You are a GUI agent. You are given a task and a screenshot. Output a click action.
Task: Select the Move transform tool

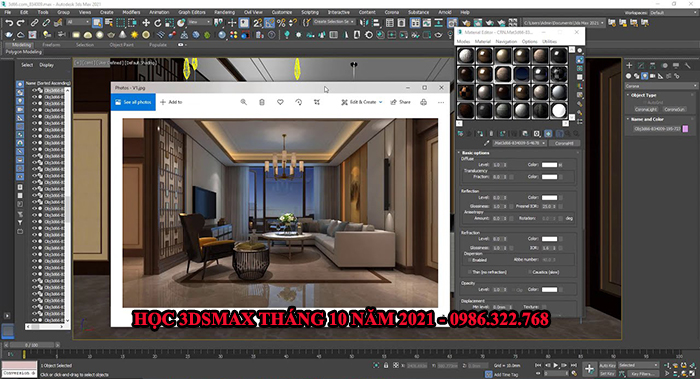[x=146, y=22]
